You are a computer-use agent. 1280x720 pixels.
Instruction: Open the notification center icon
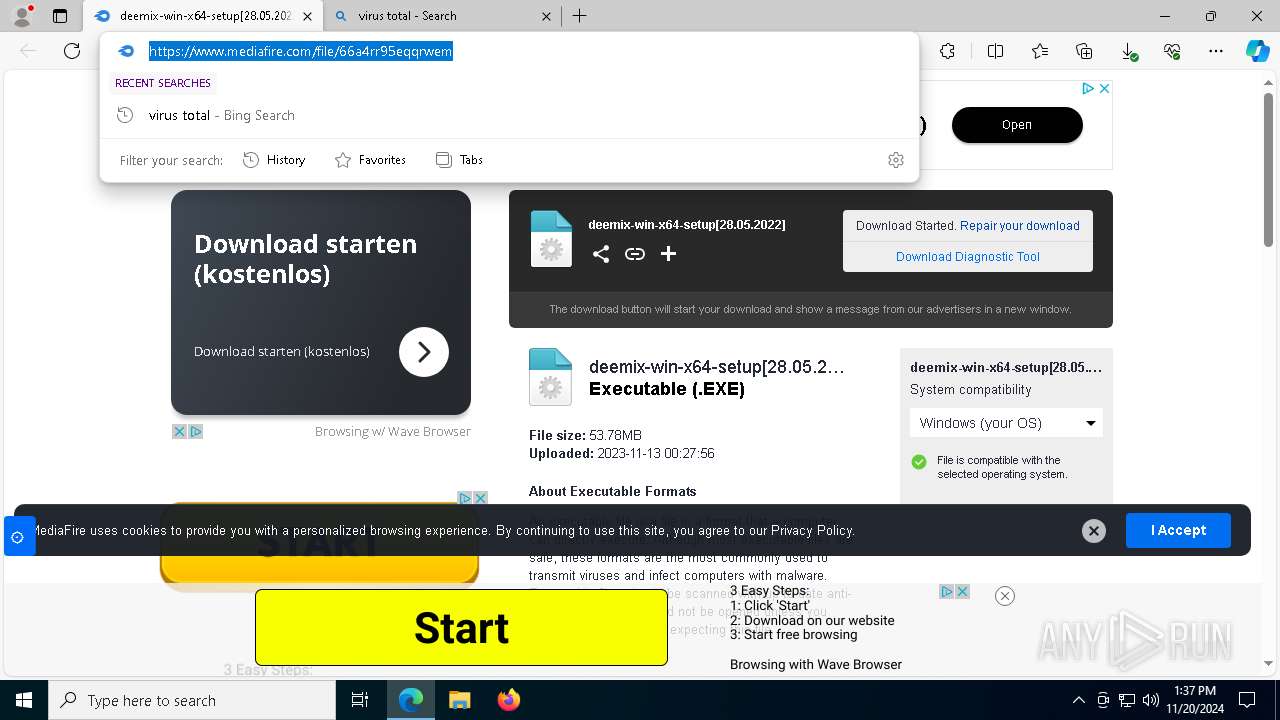click(x=1247, y=700)
